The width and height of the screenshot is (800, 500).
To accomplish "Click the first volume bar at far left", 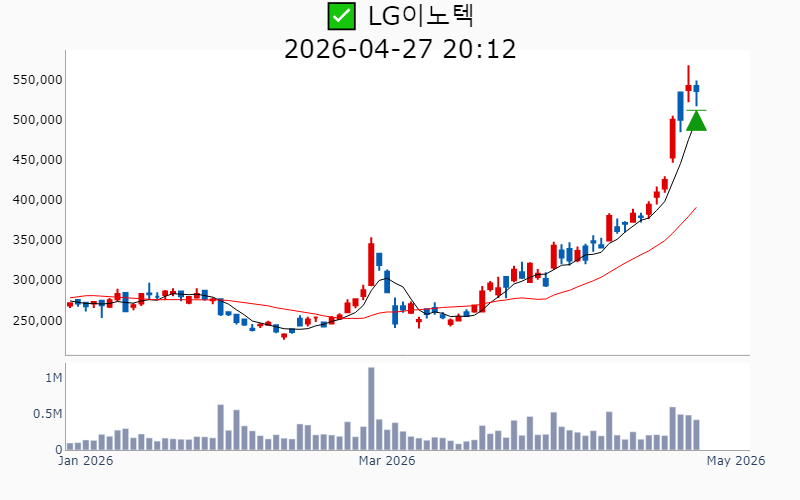I will [x=70, y=446].
